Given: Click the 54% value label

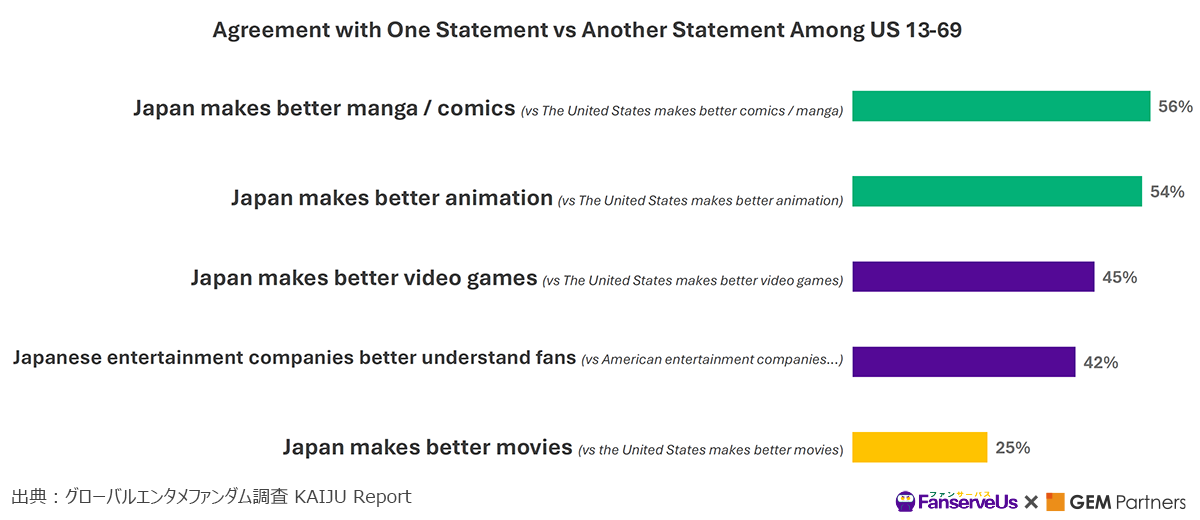Looking at the screenshot, I should click(x=1167, y=191).
